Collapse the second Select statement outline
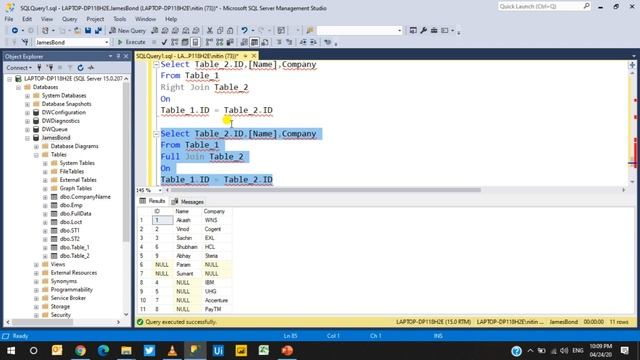Image resolution: width=640 pixels, height=360 pixels. pyautogui.click(x=156, y=134)
